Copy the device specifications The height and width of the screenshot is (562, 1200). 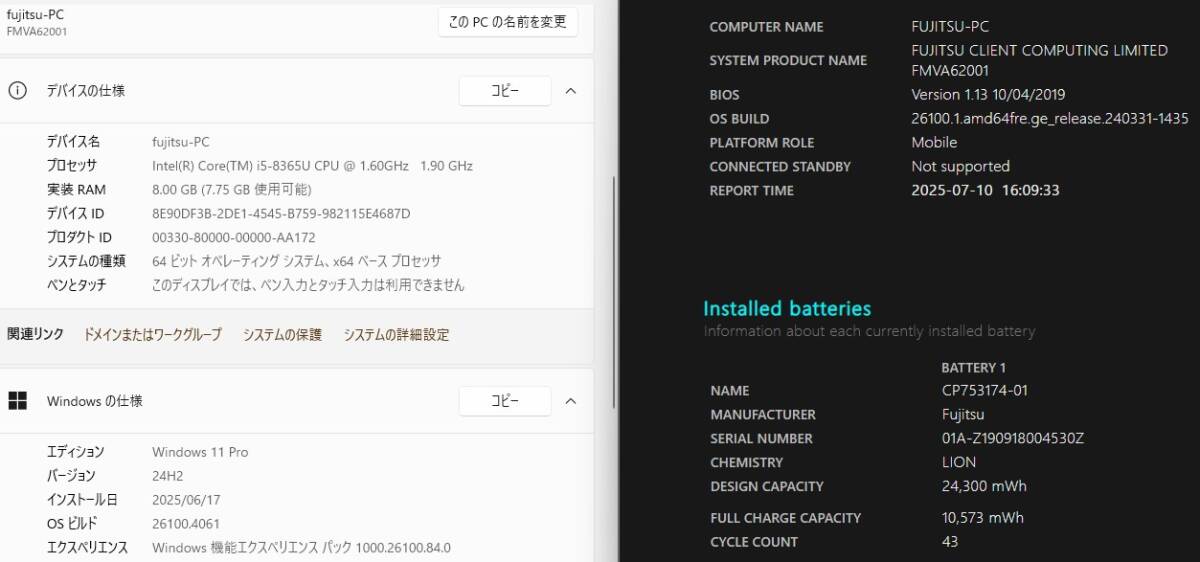pos(505,90)
